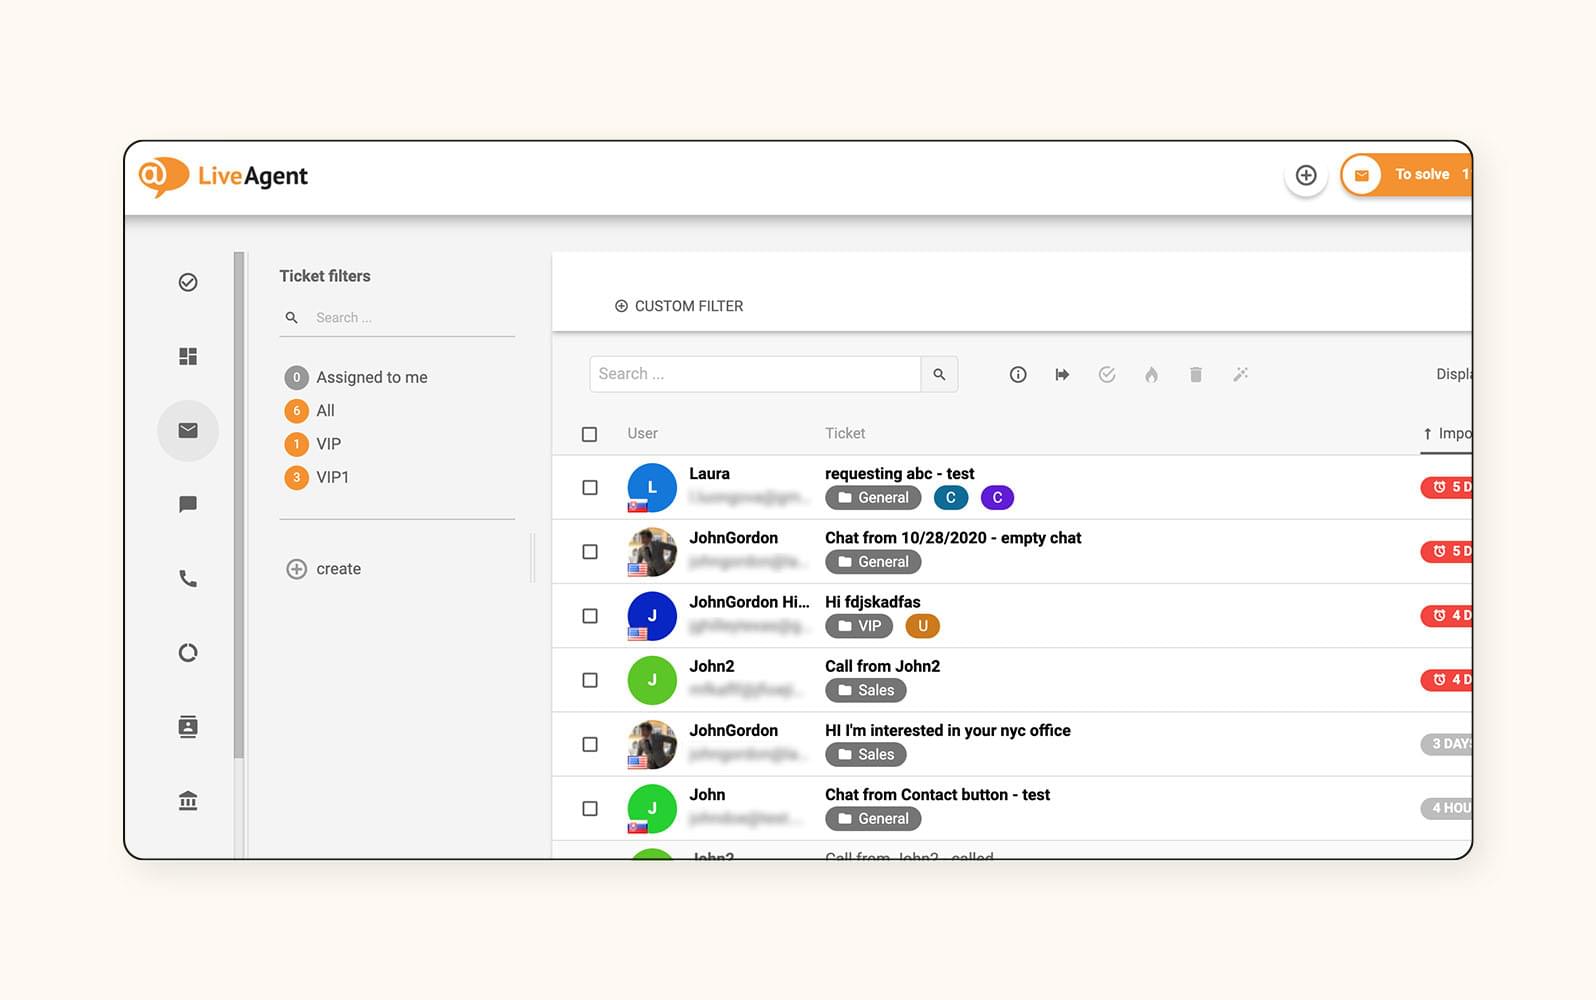Open ticket 'Hi fdjskadfas'
Viewport: 1596px width, 1000px height.
[x=872, y=601]
